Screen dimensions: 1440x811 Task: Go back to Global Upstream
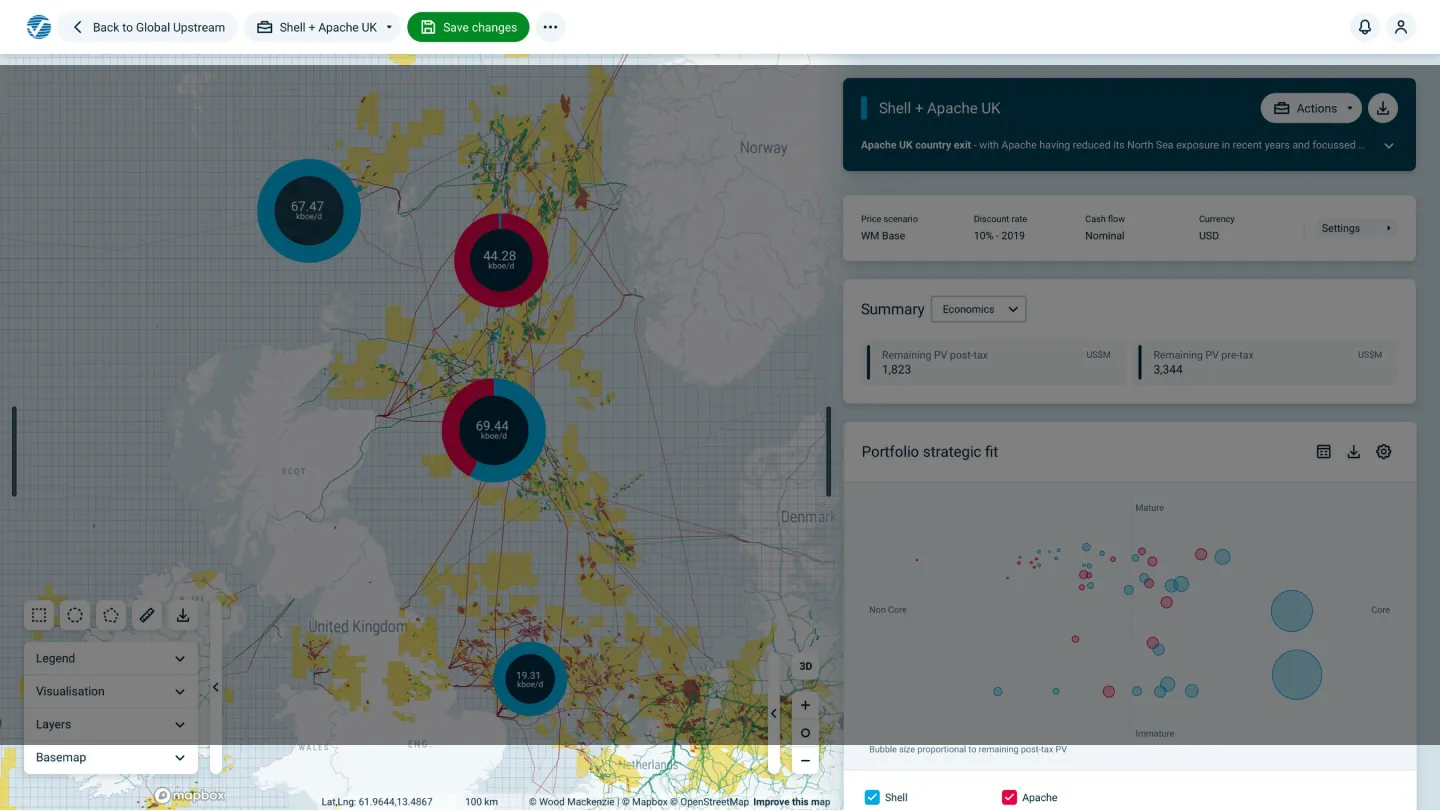tap(148, 27)
